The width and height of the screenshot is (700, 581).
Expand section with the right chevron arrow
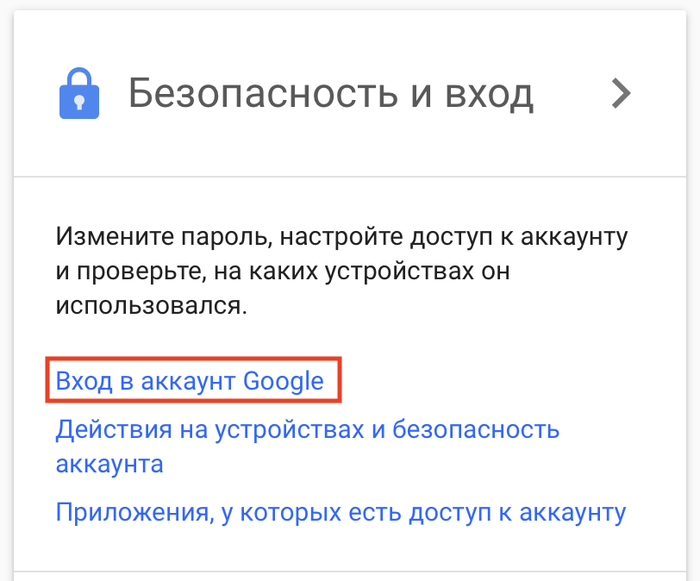coord(622,94)
